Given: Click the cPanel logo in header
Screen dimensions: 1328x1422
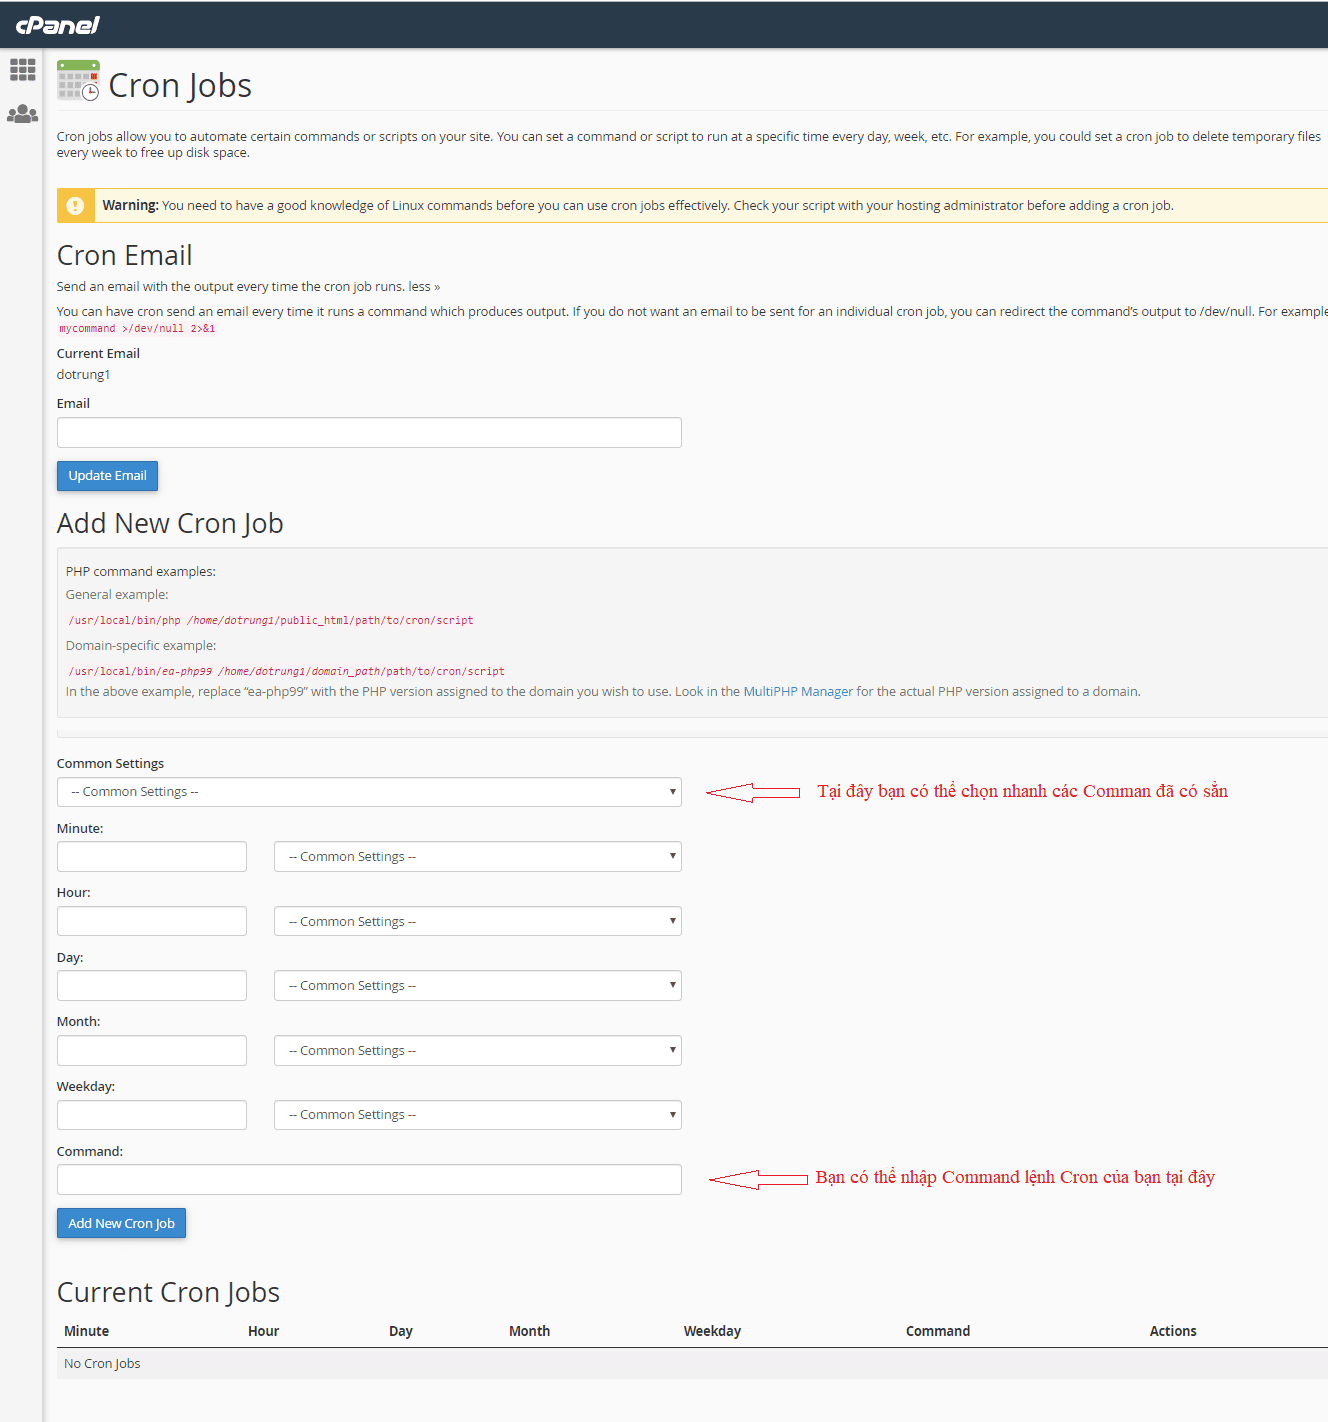Looking at the screenshot, I should (x=58, y=25).
